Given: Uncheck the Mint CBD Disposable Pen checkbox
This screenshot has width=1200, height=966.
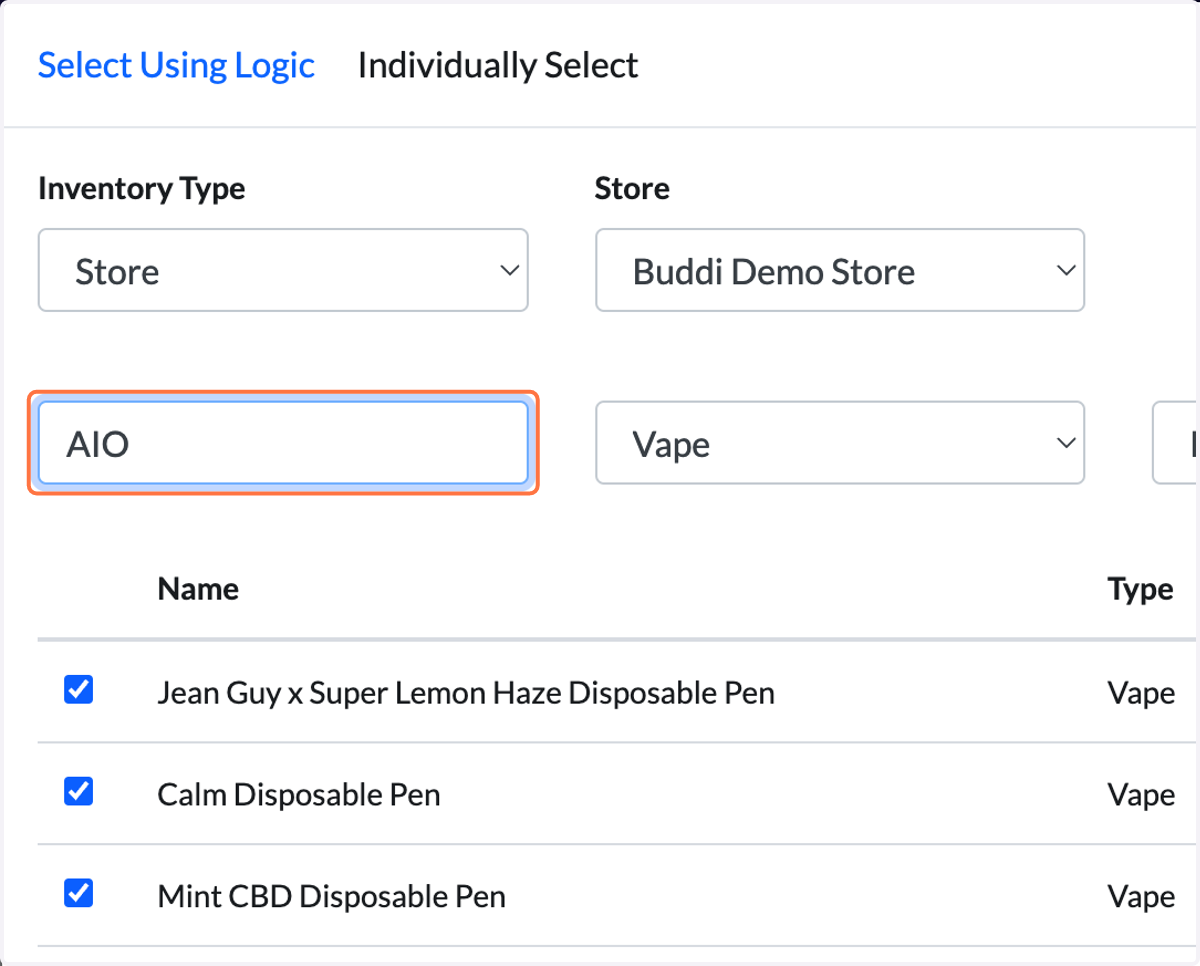Looking at the screenshot, I should click(78, 893).
